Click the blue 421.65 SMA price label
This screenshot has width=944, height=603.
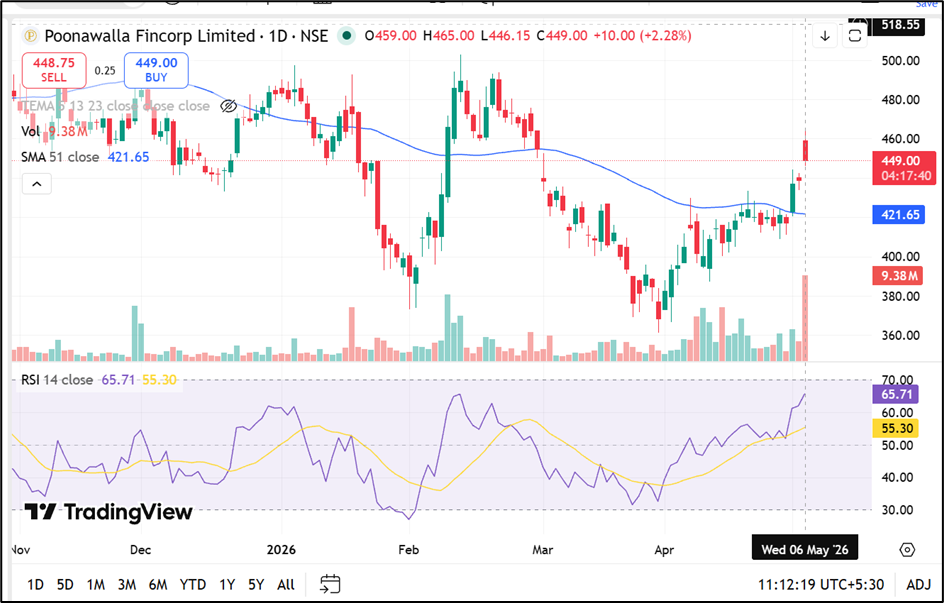tap(900, 215)
